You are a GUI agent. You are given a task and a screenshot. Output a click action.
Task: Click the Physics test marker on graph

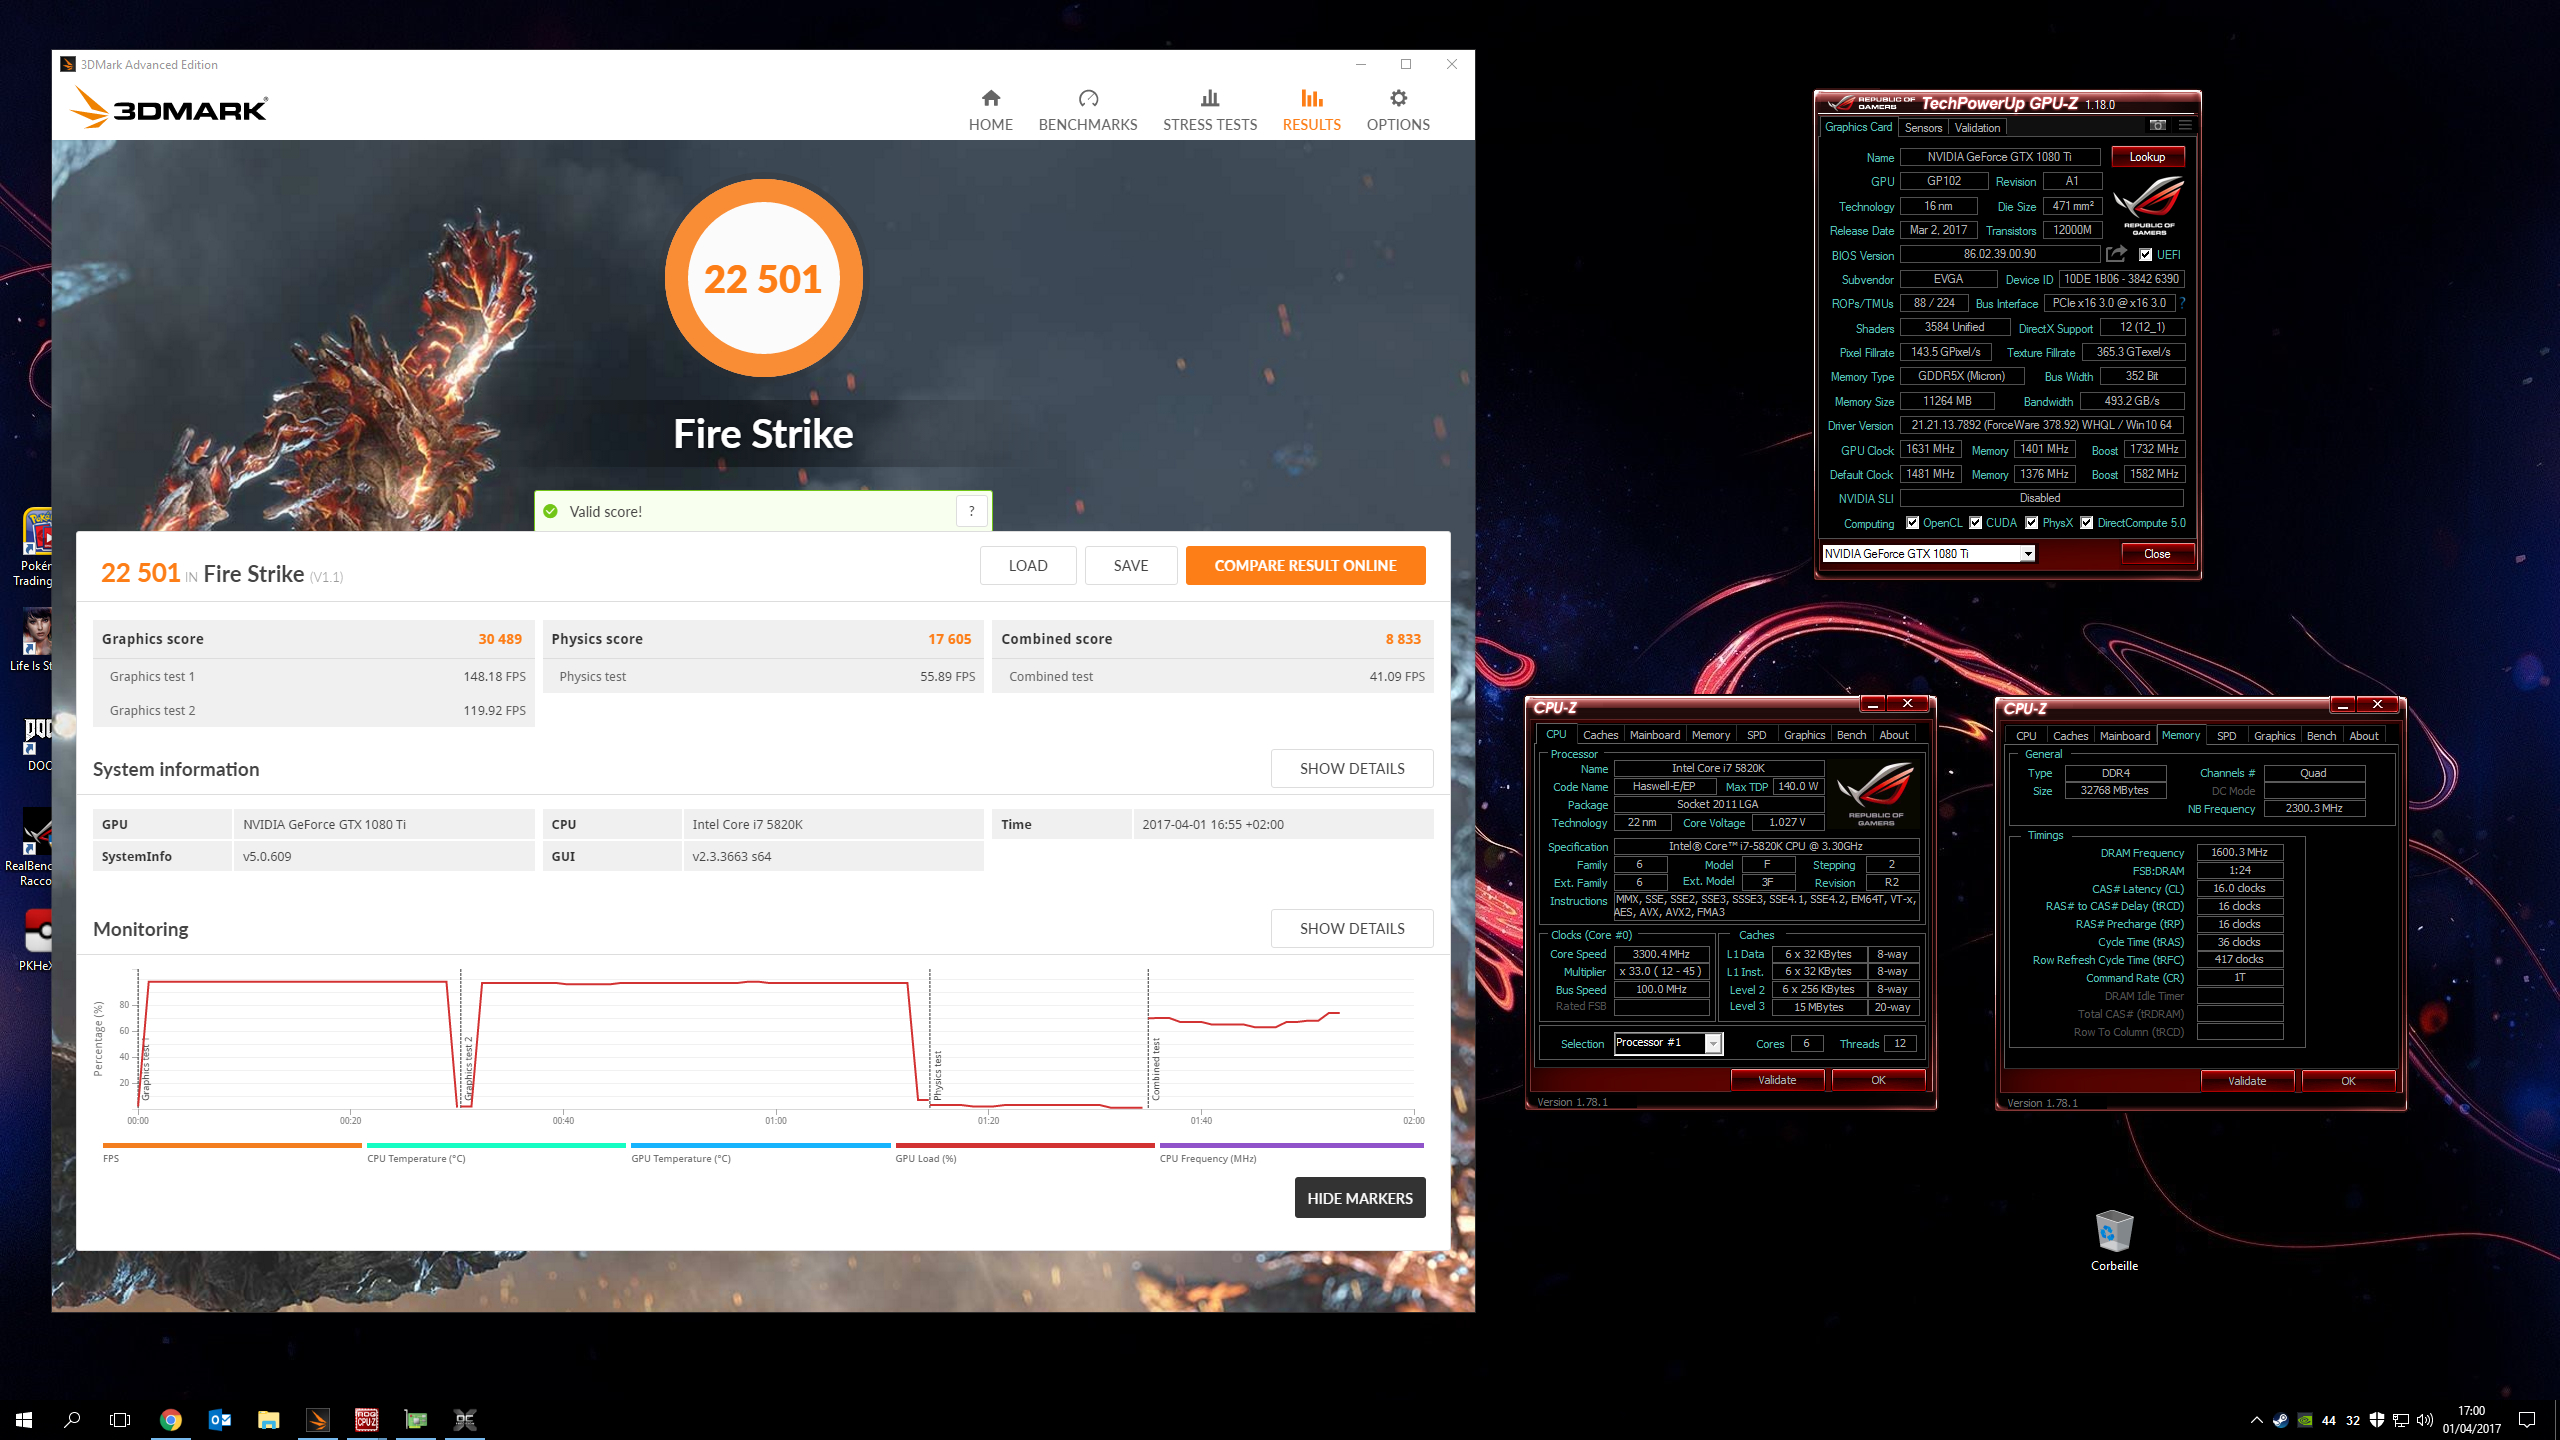(937, 1075)
